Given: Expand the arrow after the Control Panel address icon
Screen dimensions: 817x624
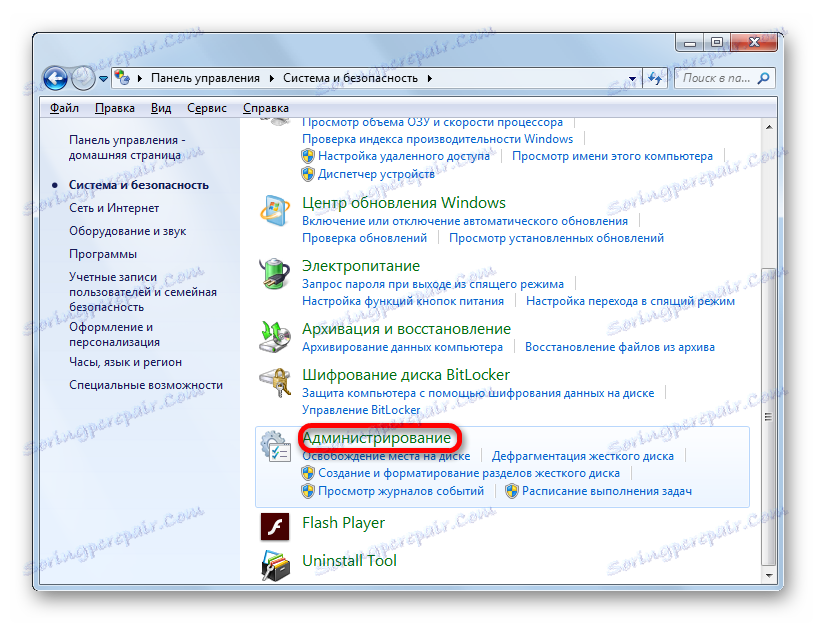Looking at the screenshot, I should tap(140, 78).
